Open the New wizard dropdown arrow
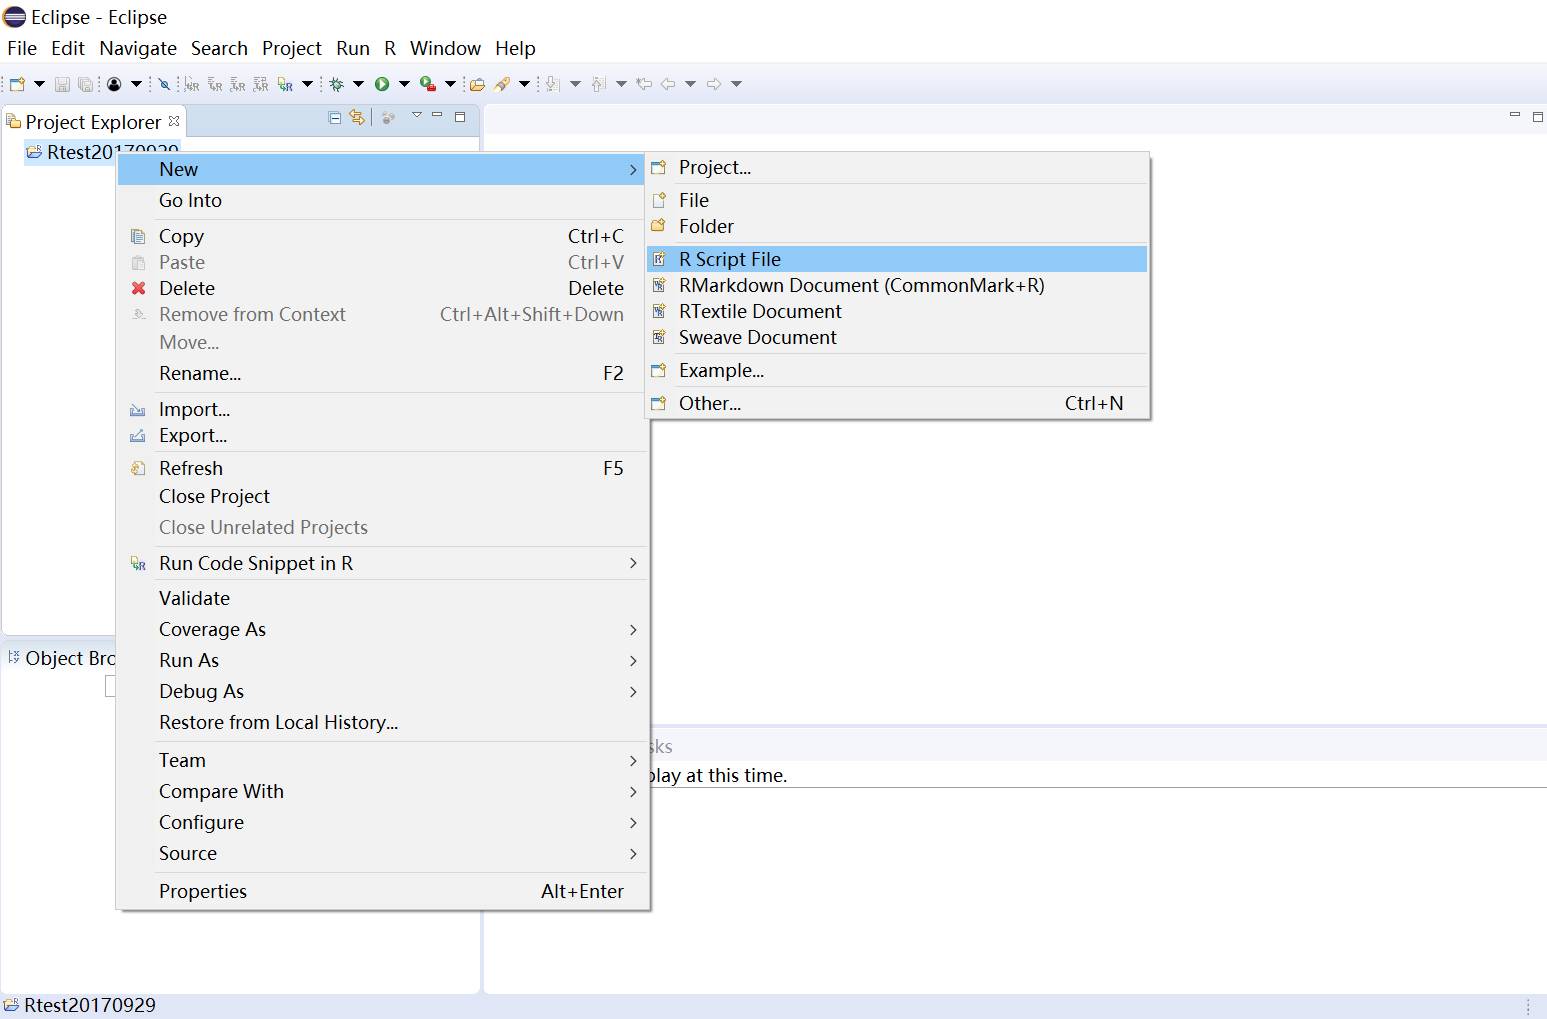The width and height of the screenshot is (1547, 1019). tap(39, 84)
